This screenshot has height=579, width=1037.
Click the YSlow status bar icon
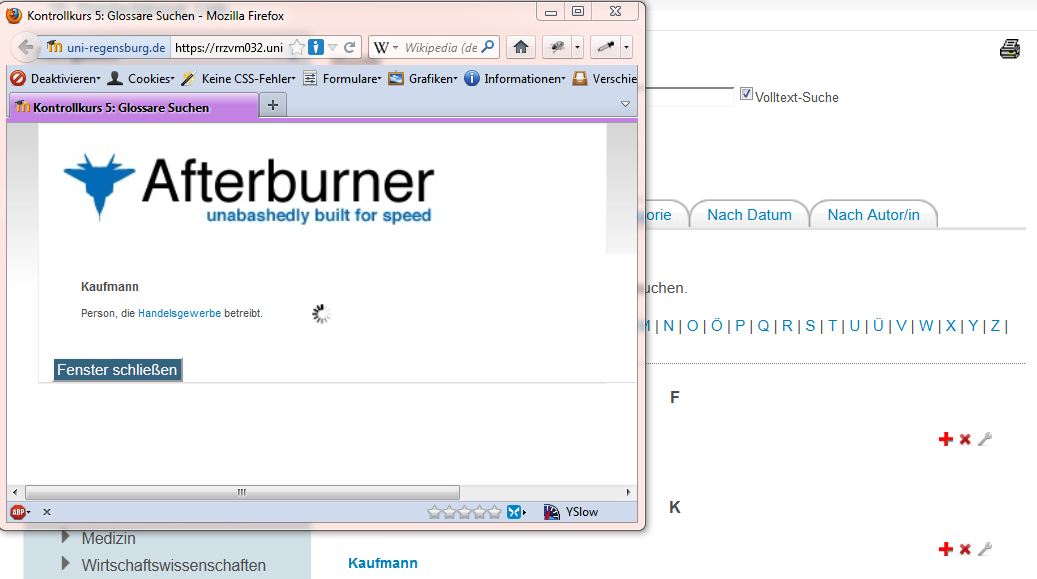571,512
